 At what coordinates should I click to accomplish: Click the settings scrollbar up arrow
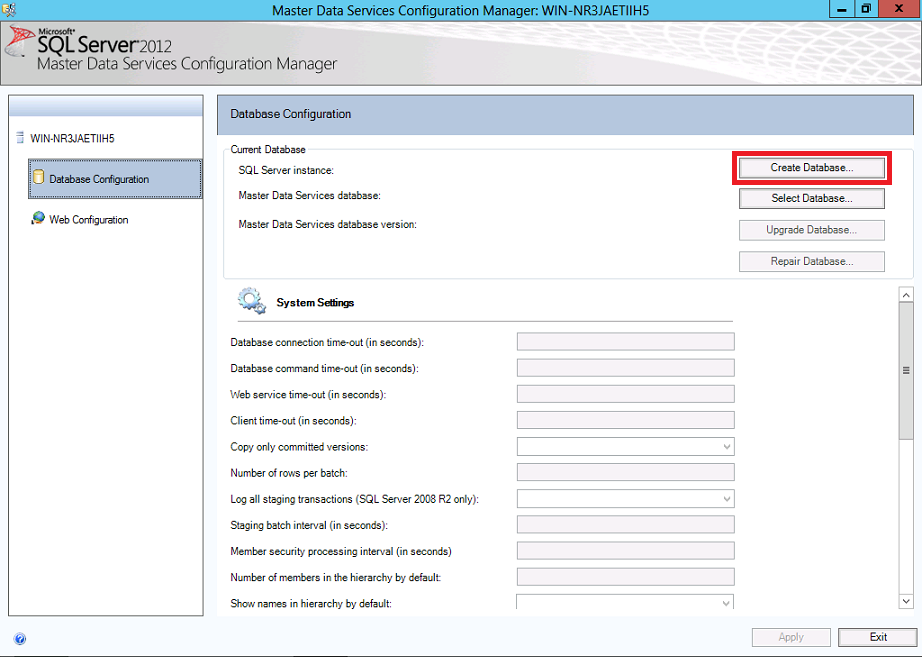coord(906,294)
